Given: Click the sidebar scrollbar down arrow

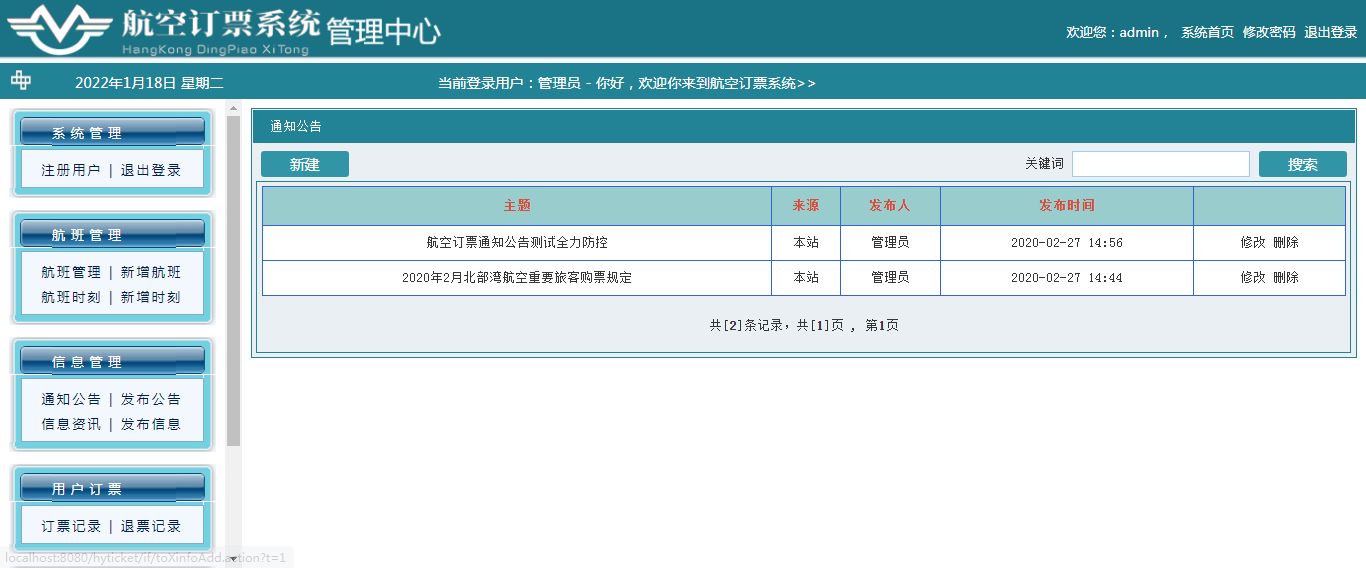Looking at the screenshot, I should point(233,559).
